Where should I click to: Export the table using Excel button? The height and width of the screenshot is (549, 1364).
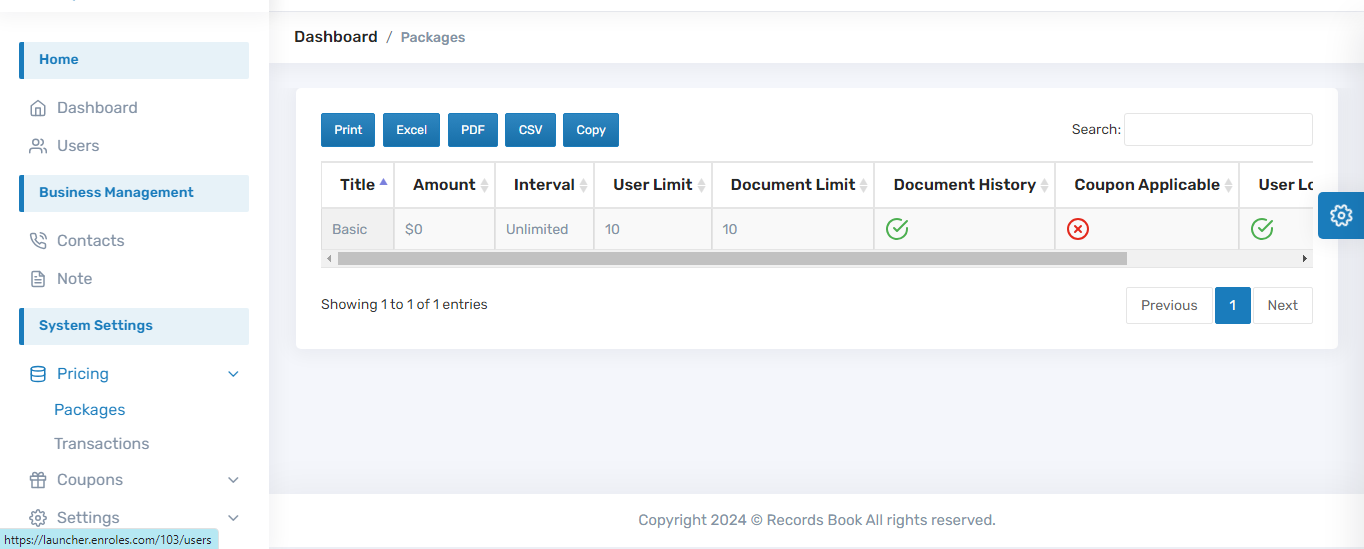(x=411, y=130)
